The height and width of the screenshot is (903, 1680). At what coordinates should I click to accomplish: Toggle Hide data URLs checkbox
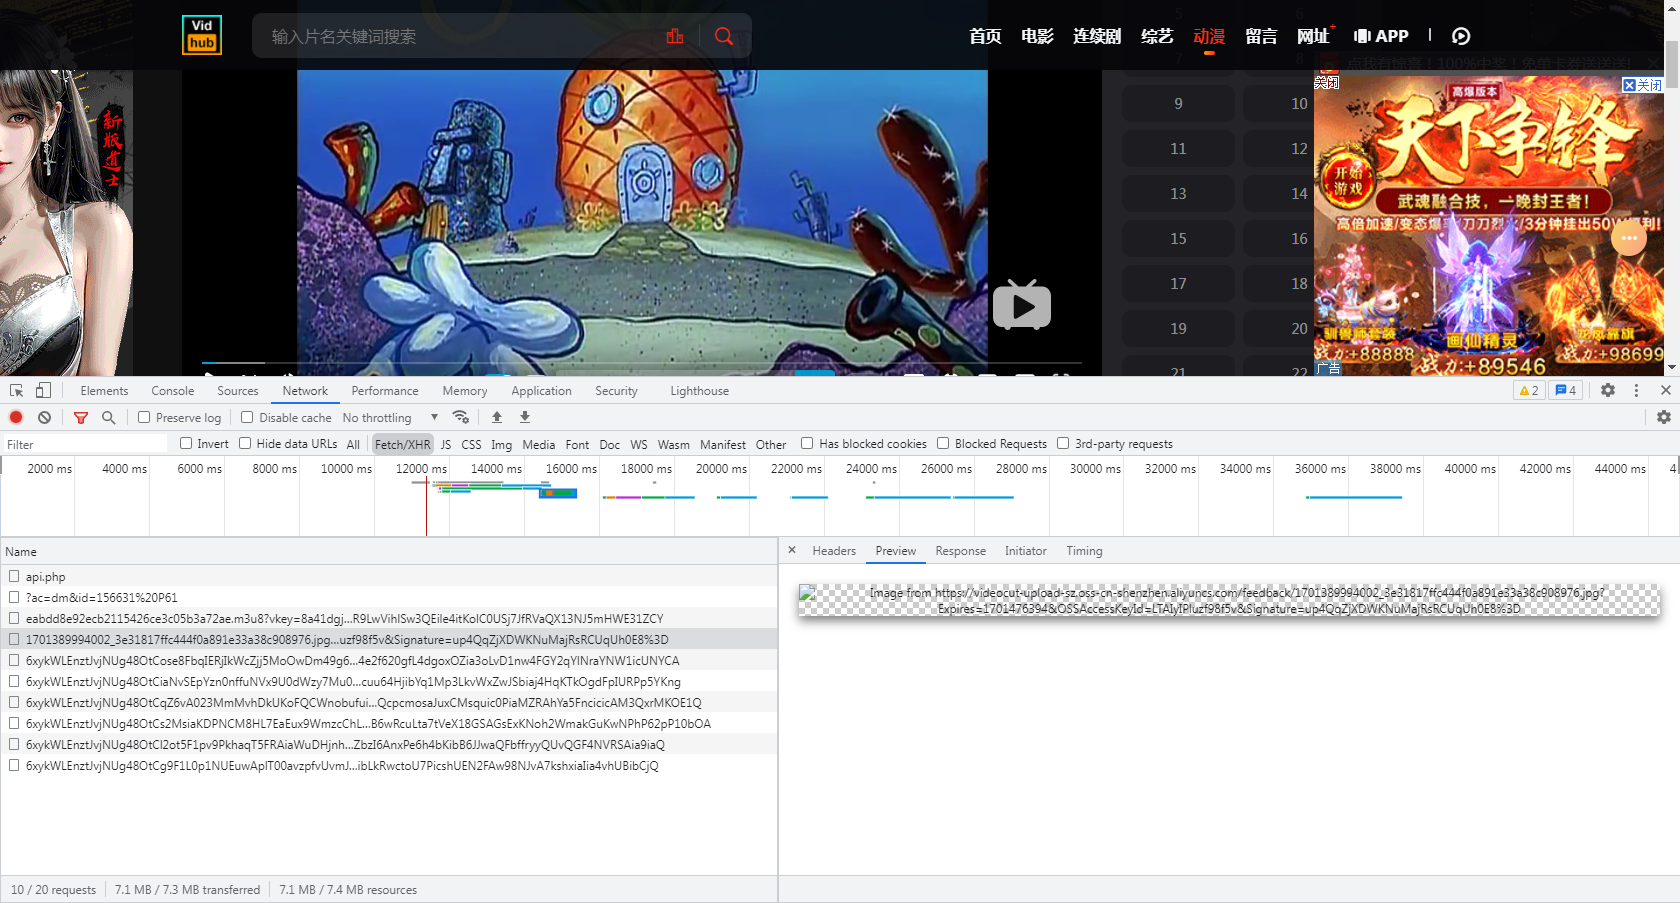pyautogui.click(x=245, y=443)
